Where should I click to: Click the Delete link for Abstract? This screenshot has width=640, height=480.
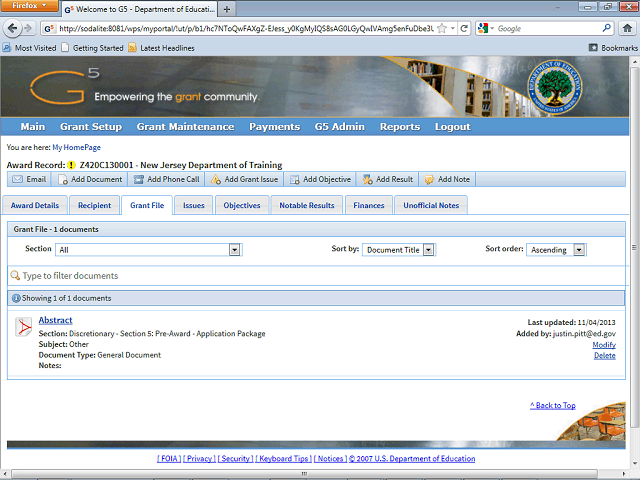605,356
